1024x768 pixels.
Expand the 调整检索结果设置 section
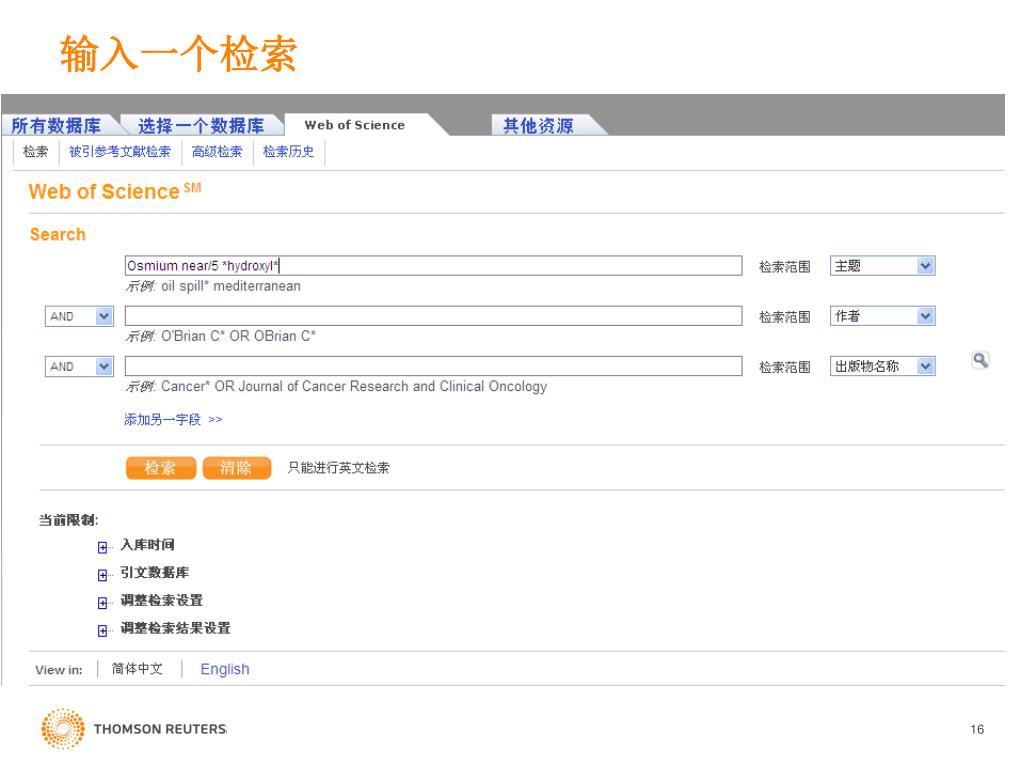point(103,630)
